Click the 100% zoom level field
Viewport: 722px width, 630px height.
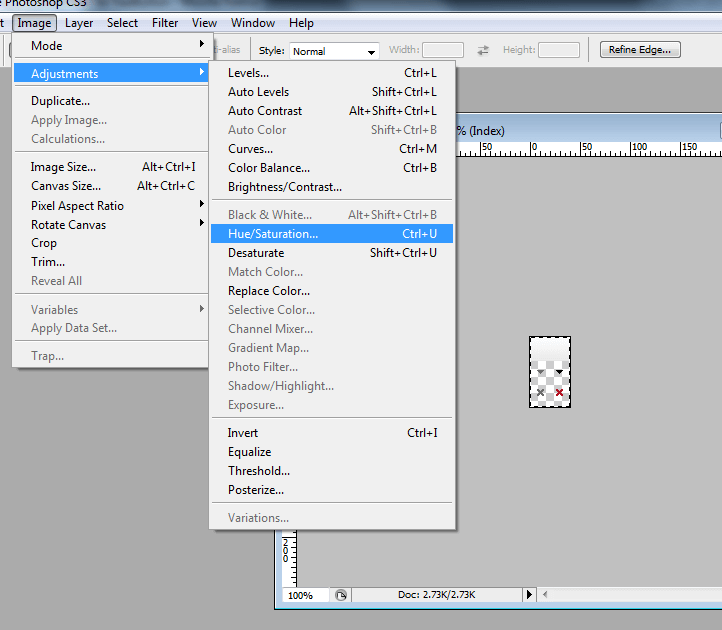point(302,595)
